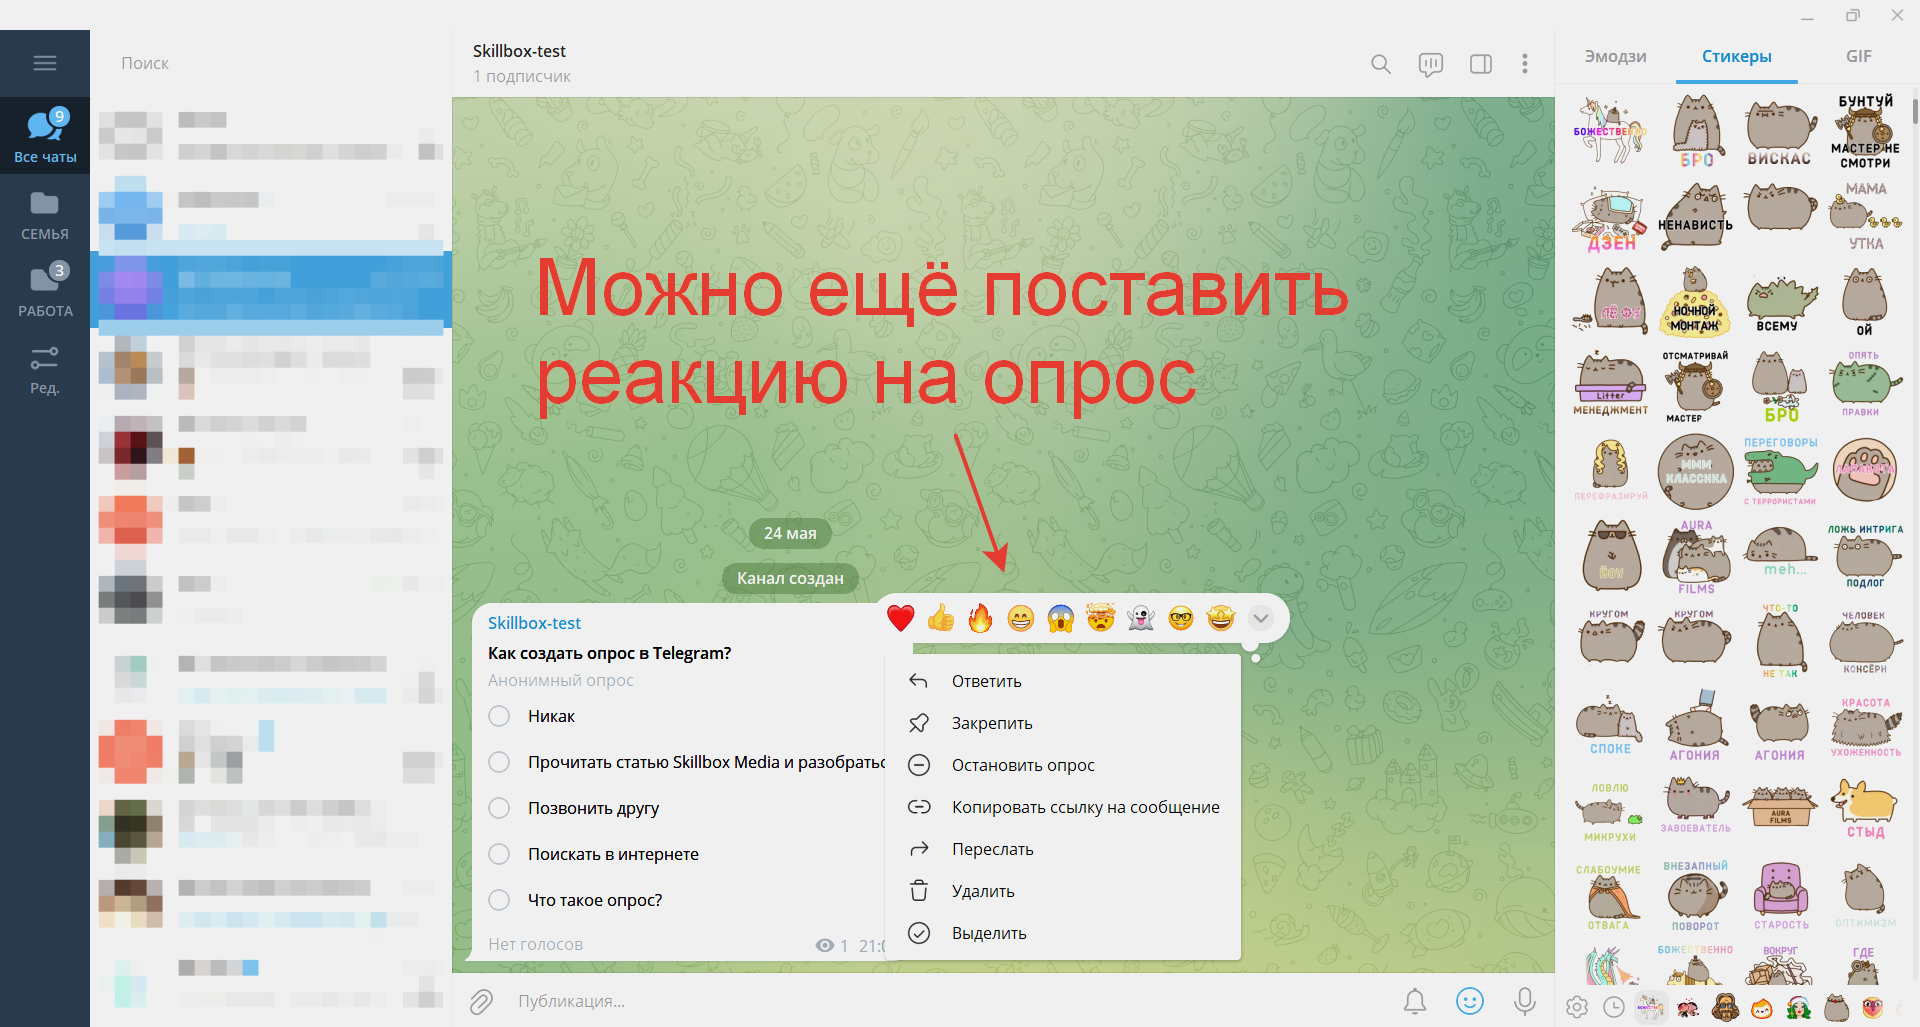
Task: Choose 'Переслать' in the context menu
Action: [1063, 849]
